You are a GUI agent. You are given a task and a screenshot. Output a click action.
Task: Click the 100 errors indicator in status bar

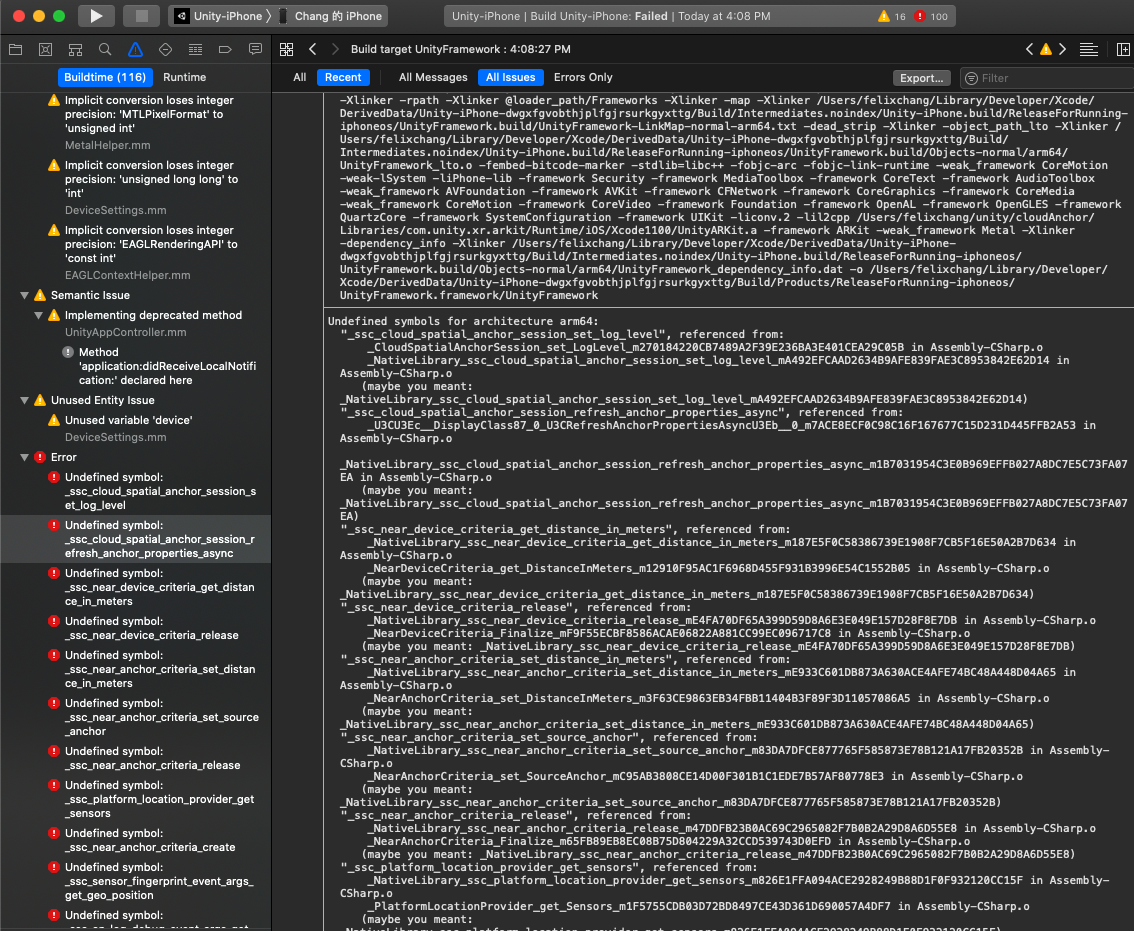932,16
